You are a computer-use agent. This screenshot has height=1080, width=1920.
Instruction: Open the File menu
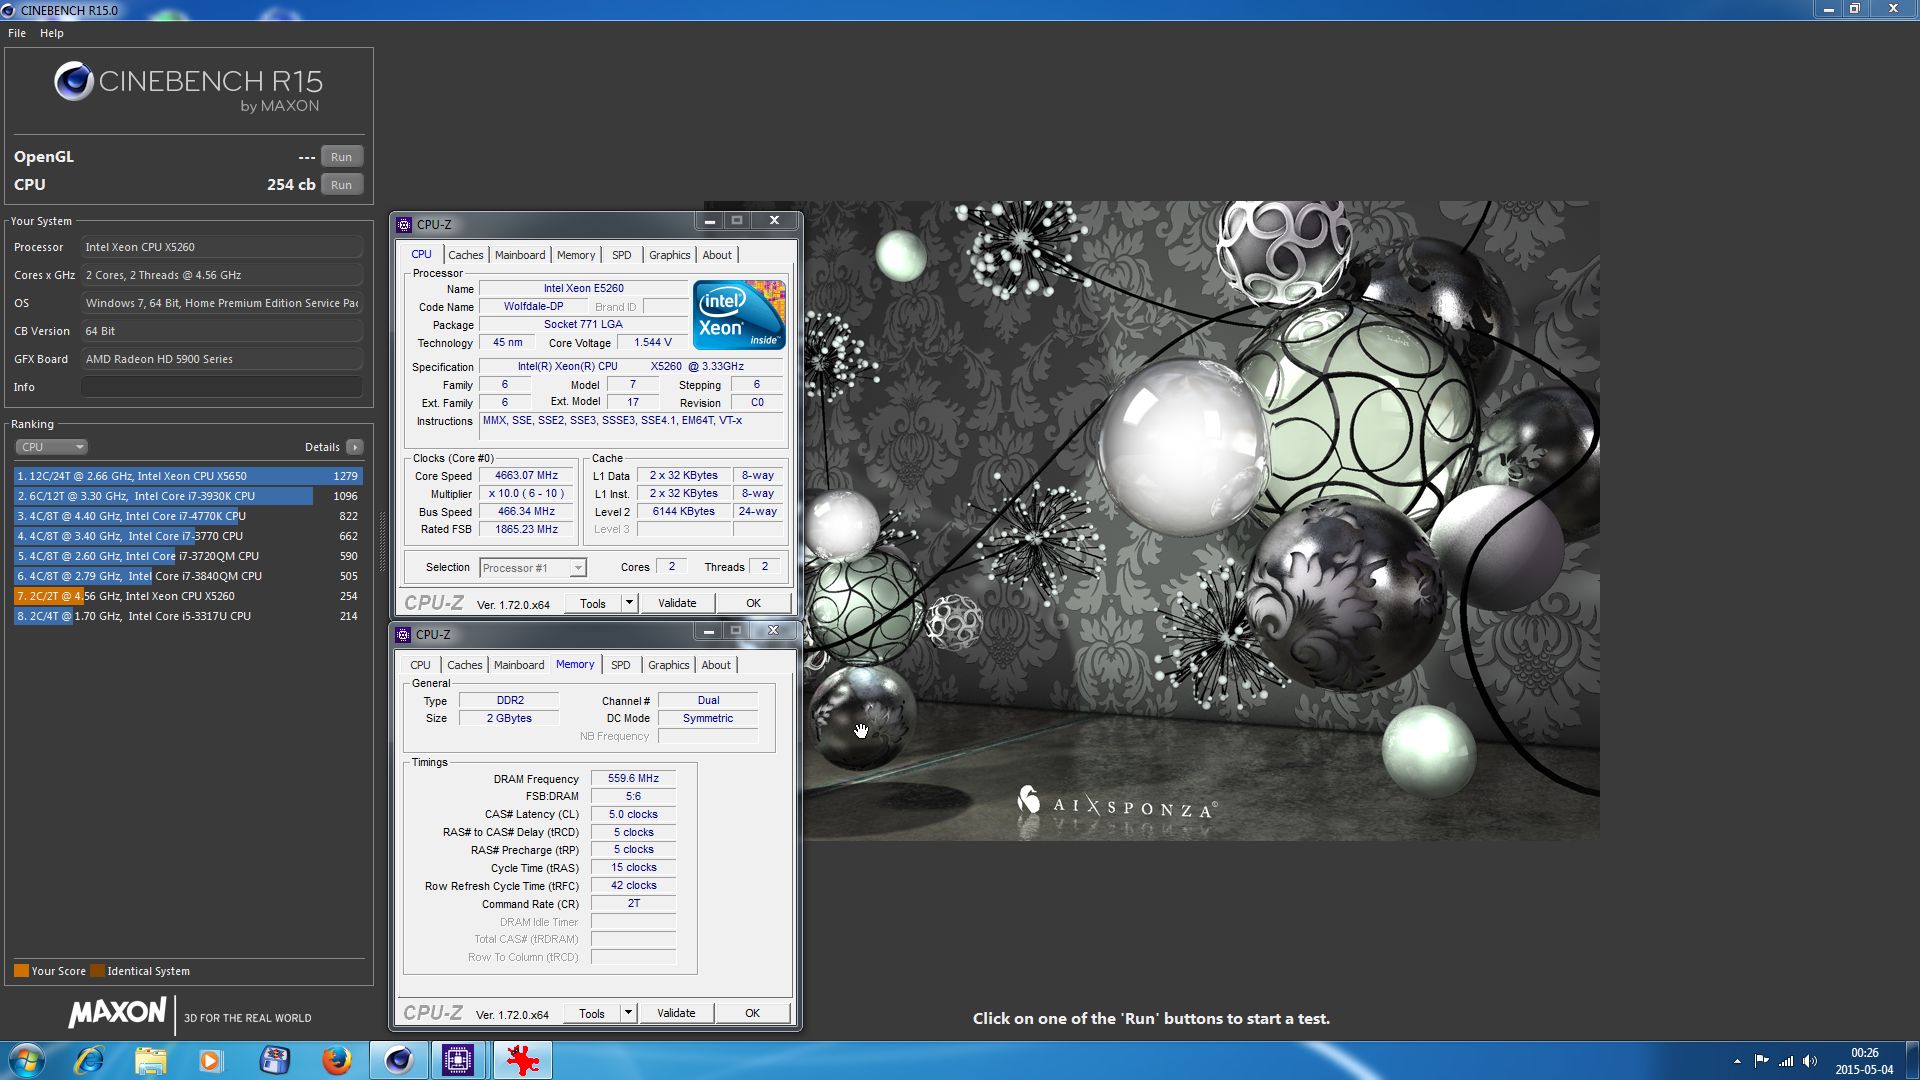(17, 33)
